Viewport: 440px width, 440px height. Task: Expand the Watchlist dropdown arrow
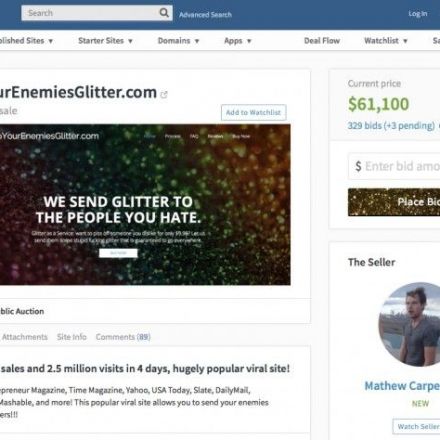(x=405, y=41)
